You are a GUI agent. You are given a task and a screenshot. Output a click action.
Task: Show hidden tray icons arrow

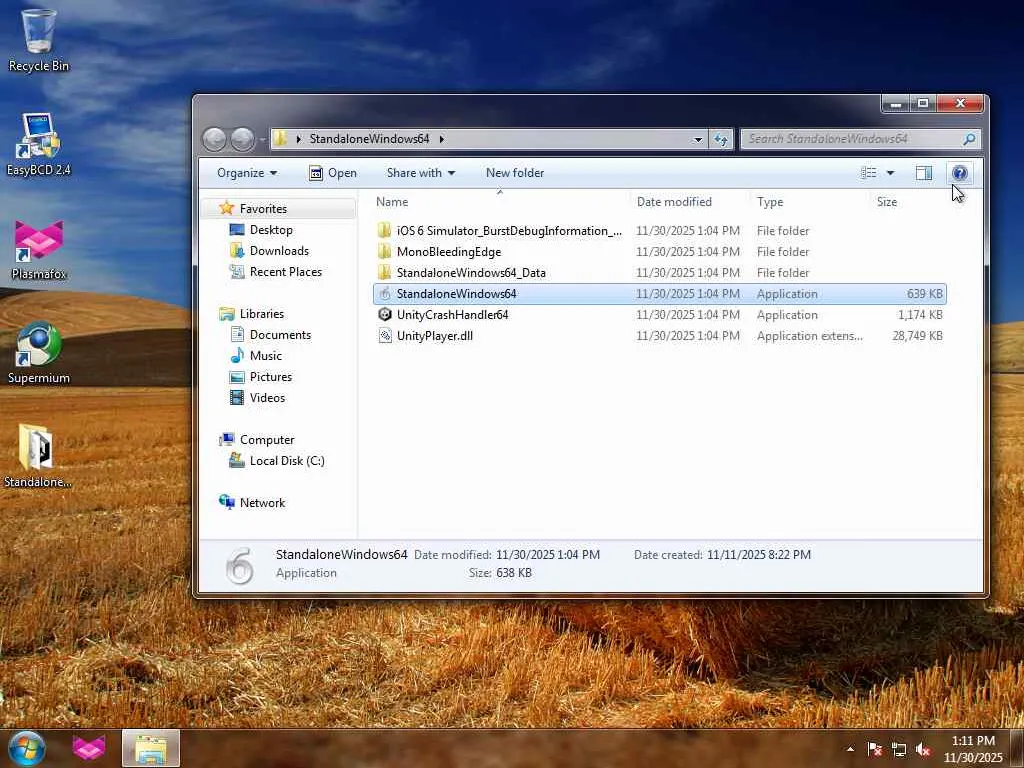pyautogui.click(x=850, y=749)
